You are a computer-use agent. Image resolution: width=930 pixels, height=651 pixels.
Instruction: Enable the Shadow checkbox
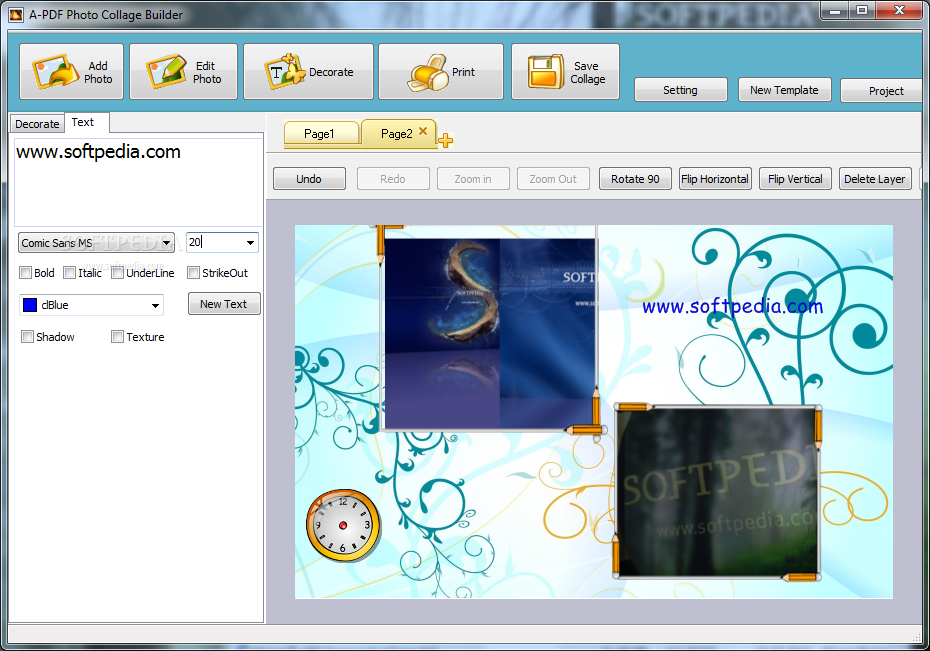[x=27, y=337]
